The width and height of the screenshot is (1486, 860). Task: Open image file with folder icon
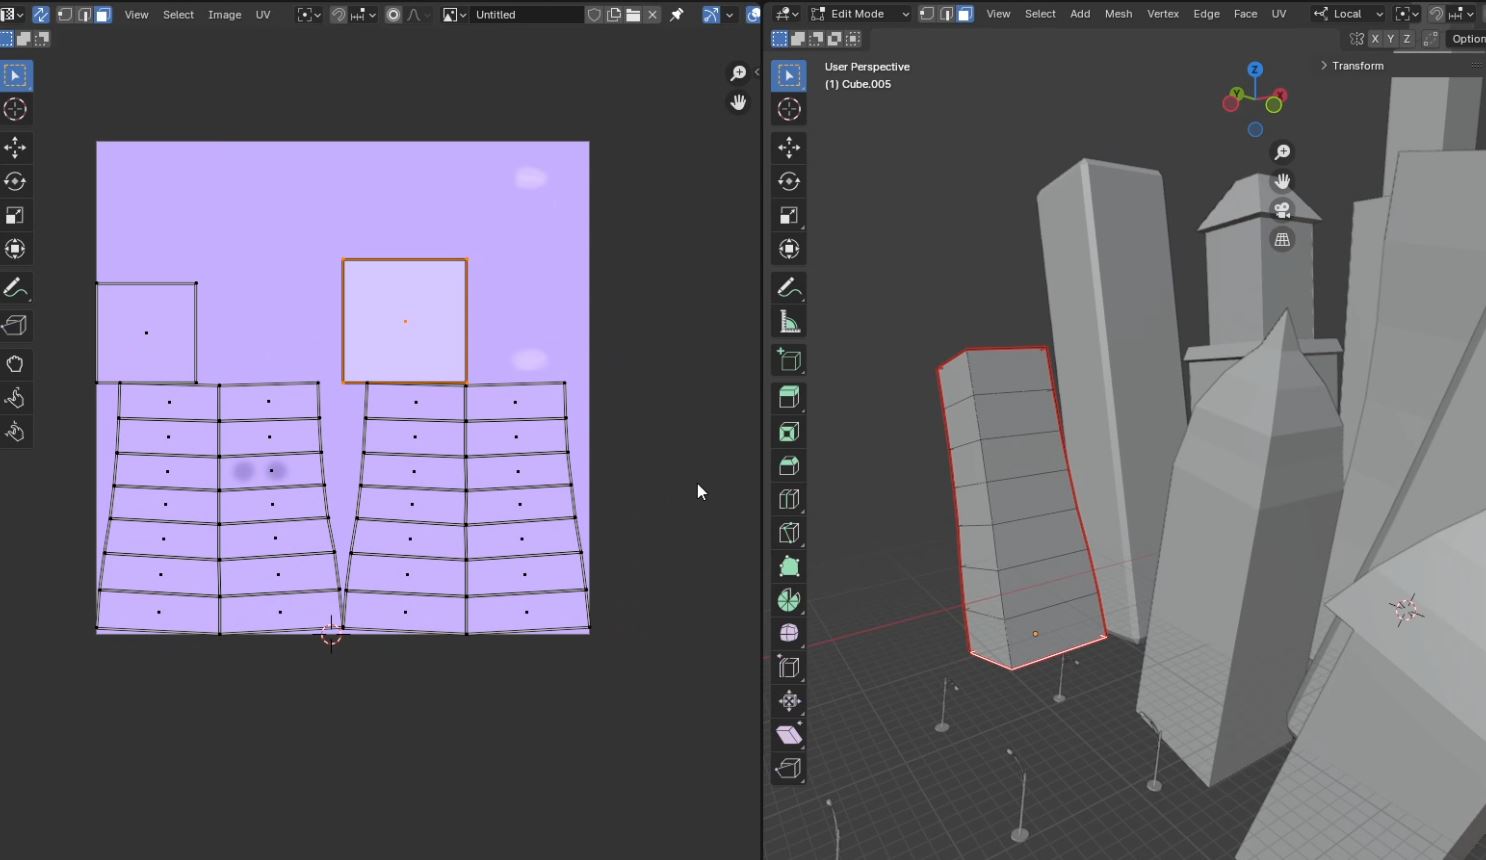[x=633, y=15]
